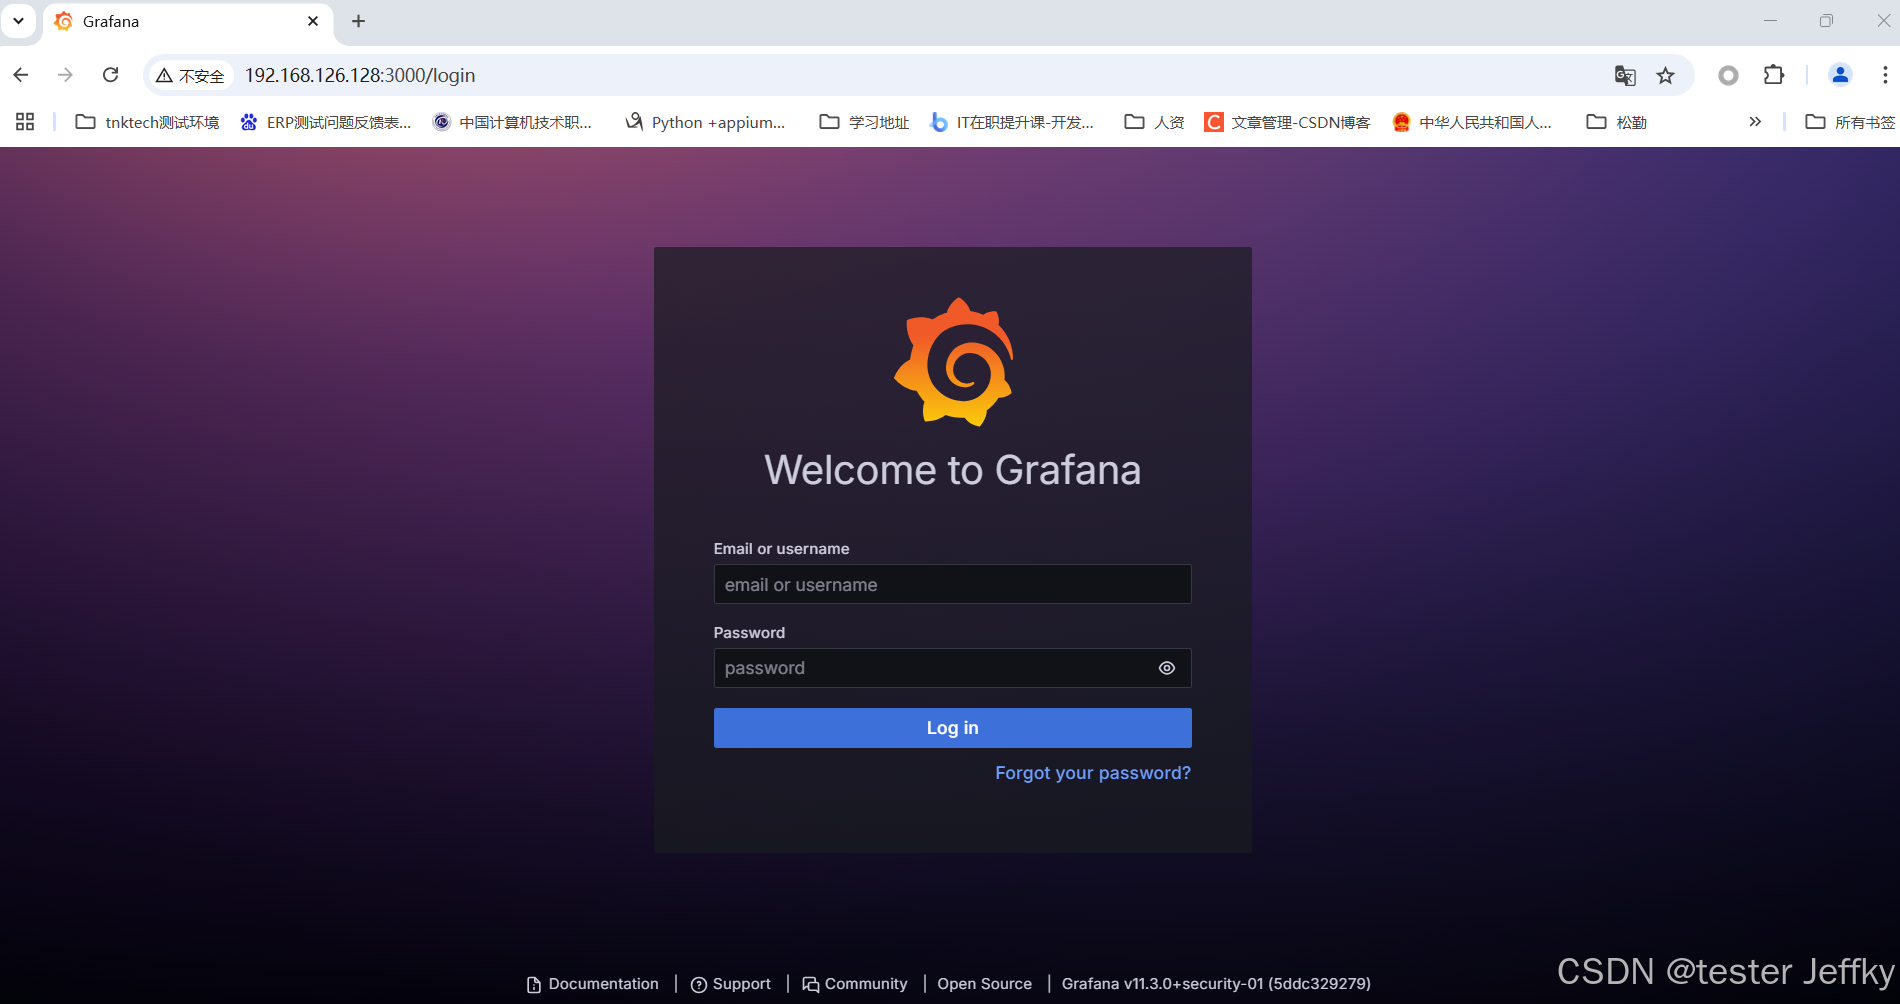Click the not secure warning badge
Screen dimensions: 1900x1004
(x=191, y=75)
